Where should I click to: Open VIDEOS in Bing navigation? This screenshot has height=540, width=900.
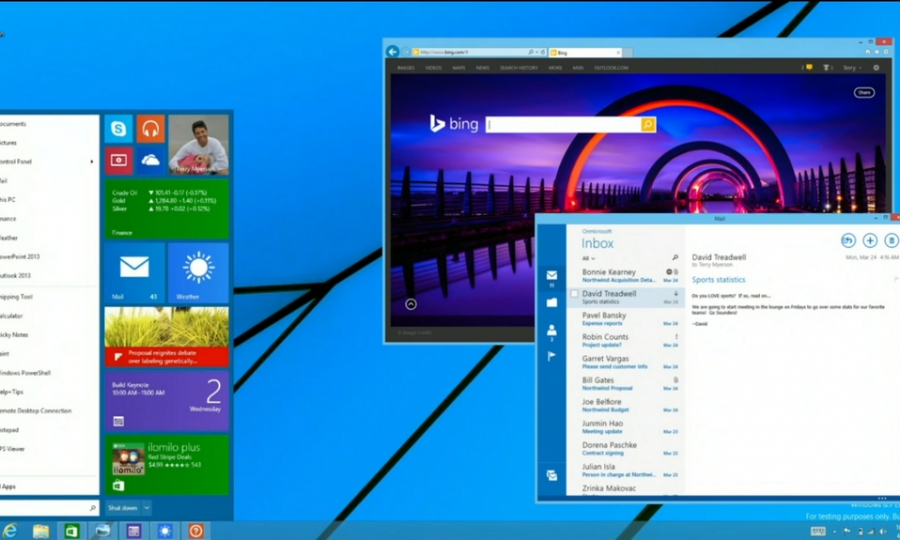(x=433, y=68)
